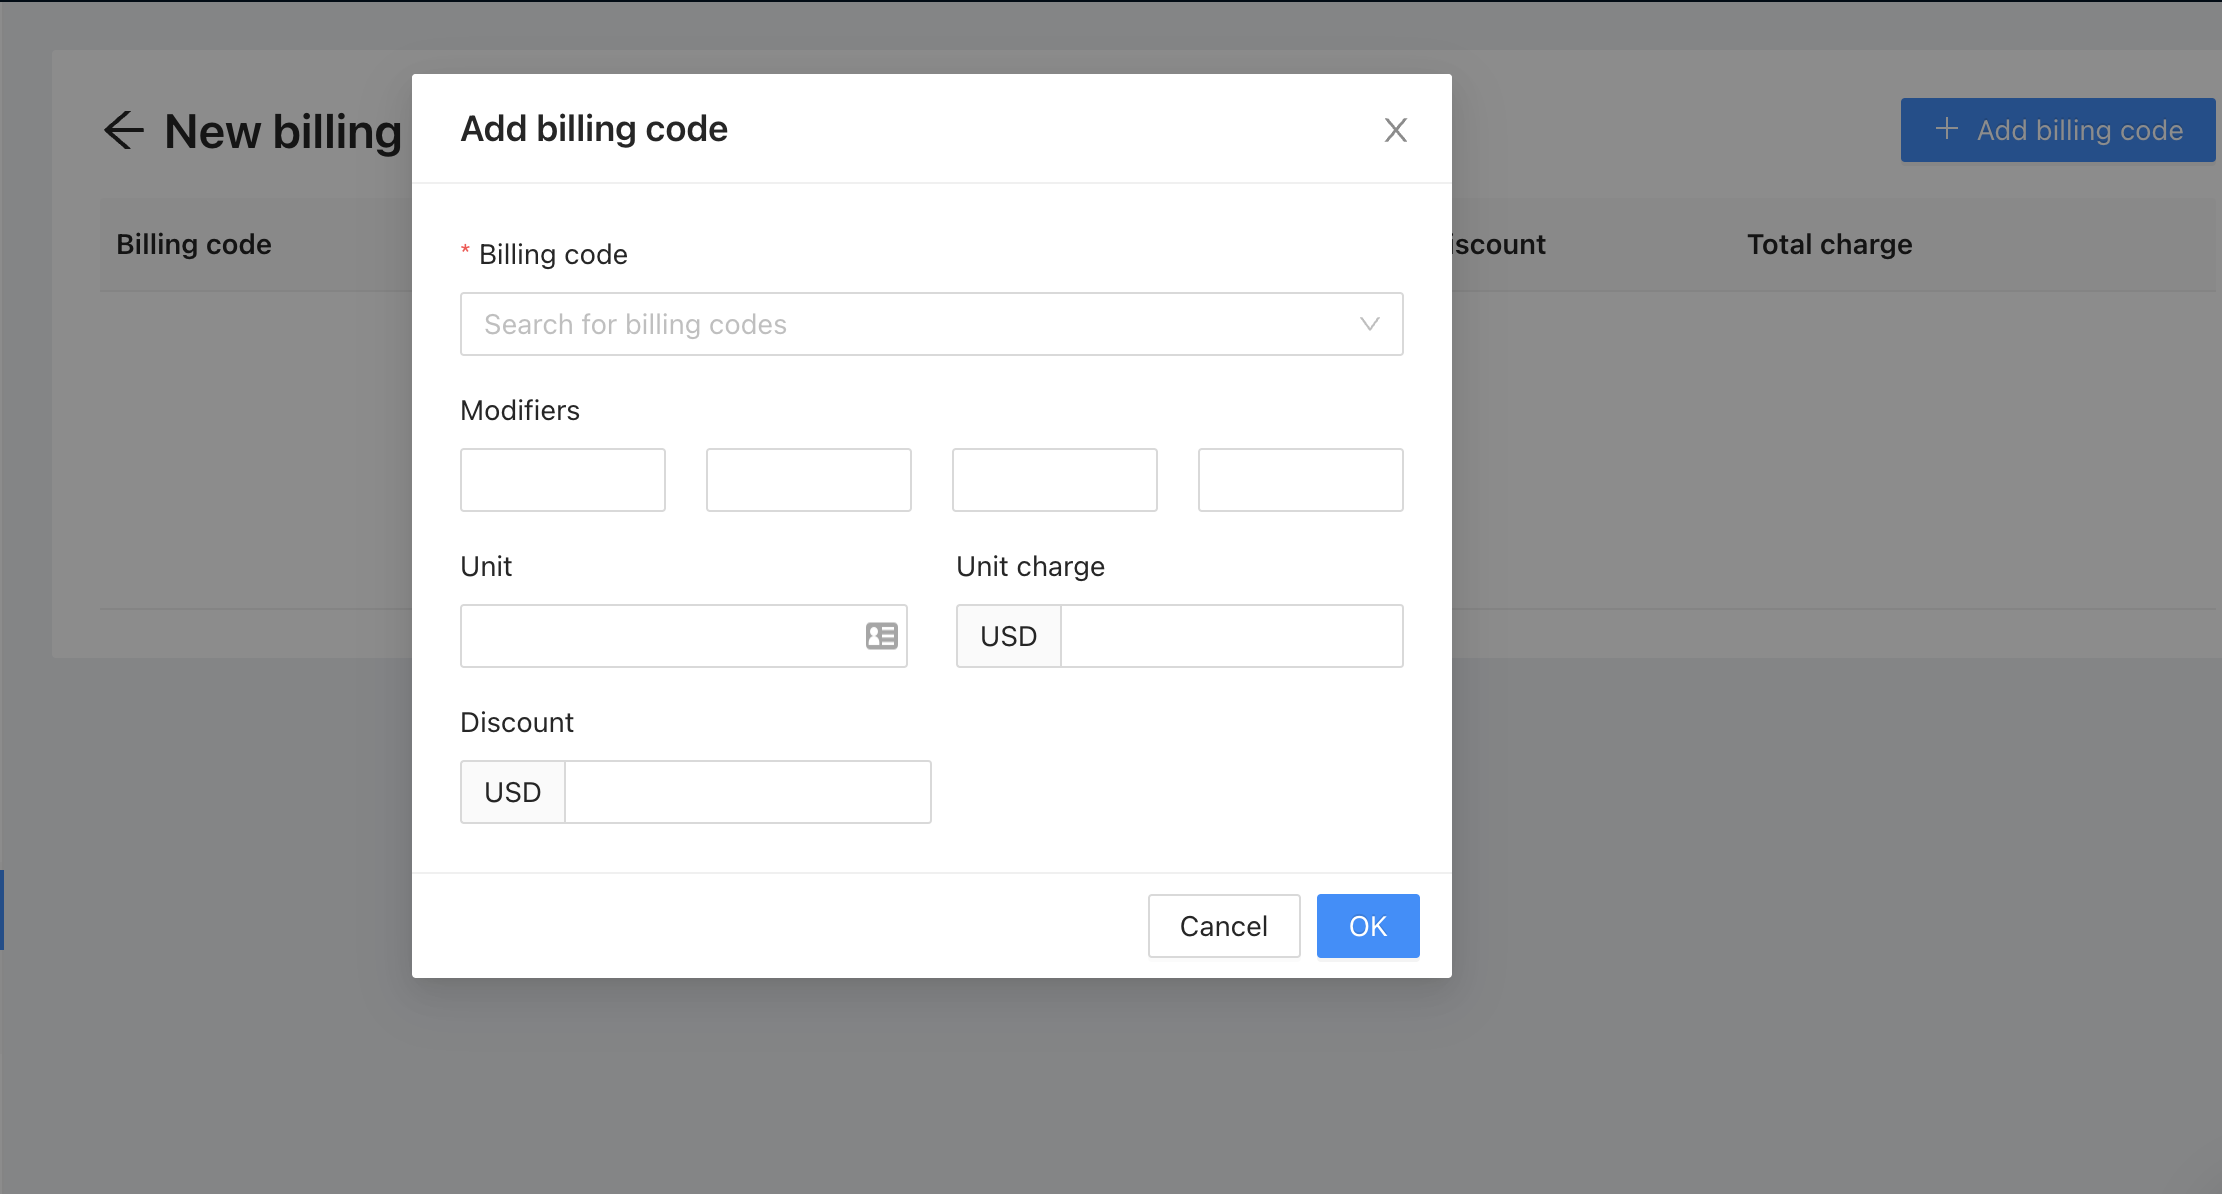Viewport: 2222px width, 1194px height.
Task: Close the Add billing code dialog
Action: click(x=1395, y=130)
